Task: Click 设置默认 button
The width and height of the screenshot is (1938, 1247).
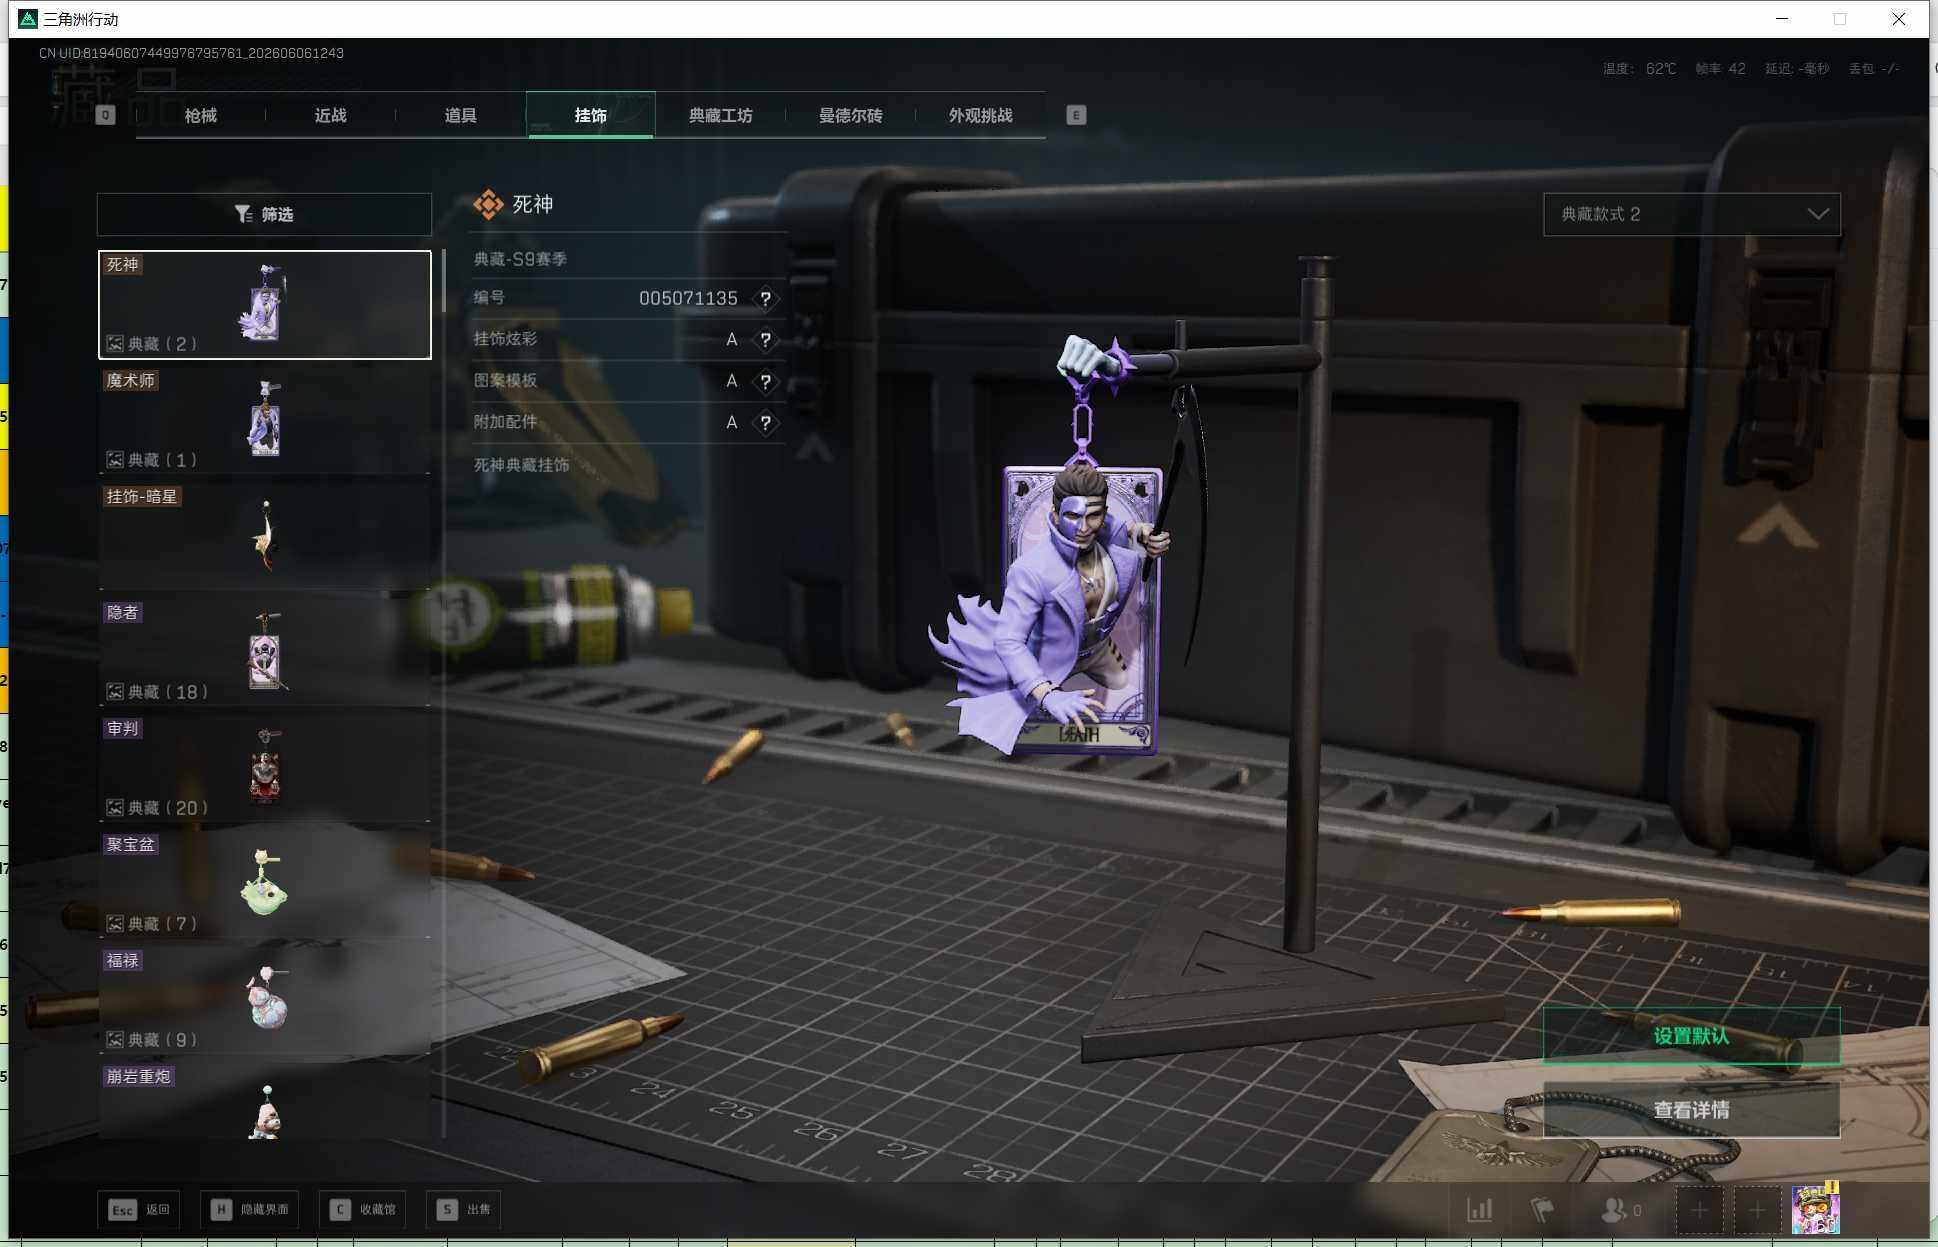Action: click(x=1691, y=1036)
